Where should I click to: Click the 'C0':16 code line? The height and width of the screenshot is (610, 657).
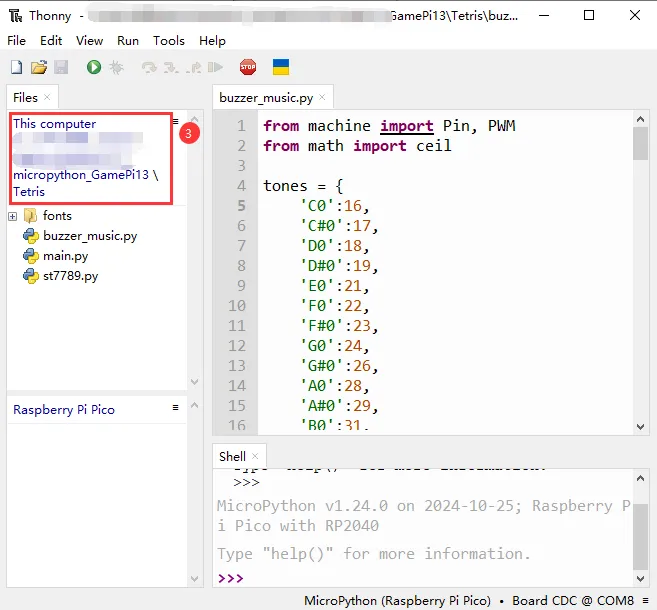click(x=334, y=206)
